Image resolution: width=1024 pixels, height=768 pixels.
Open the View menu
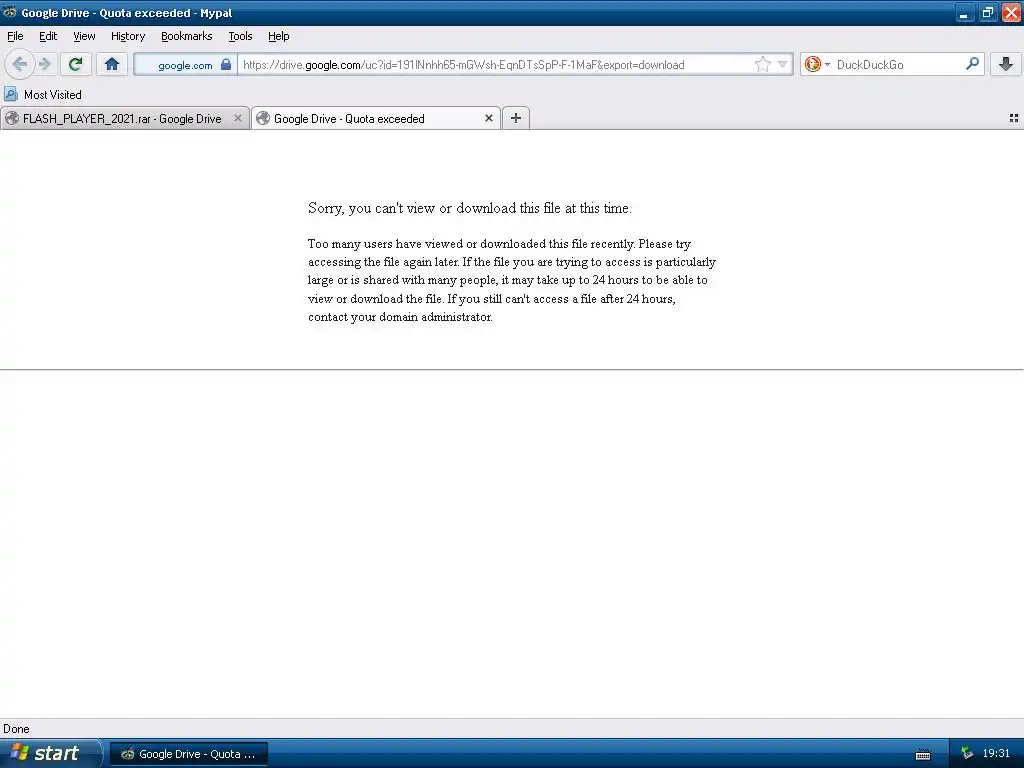[84, 36]
